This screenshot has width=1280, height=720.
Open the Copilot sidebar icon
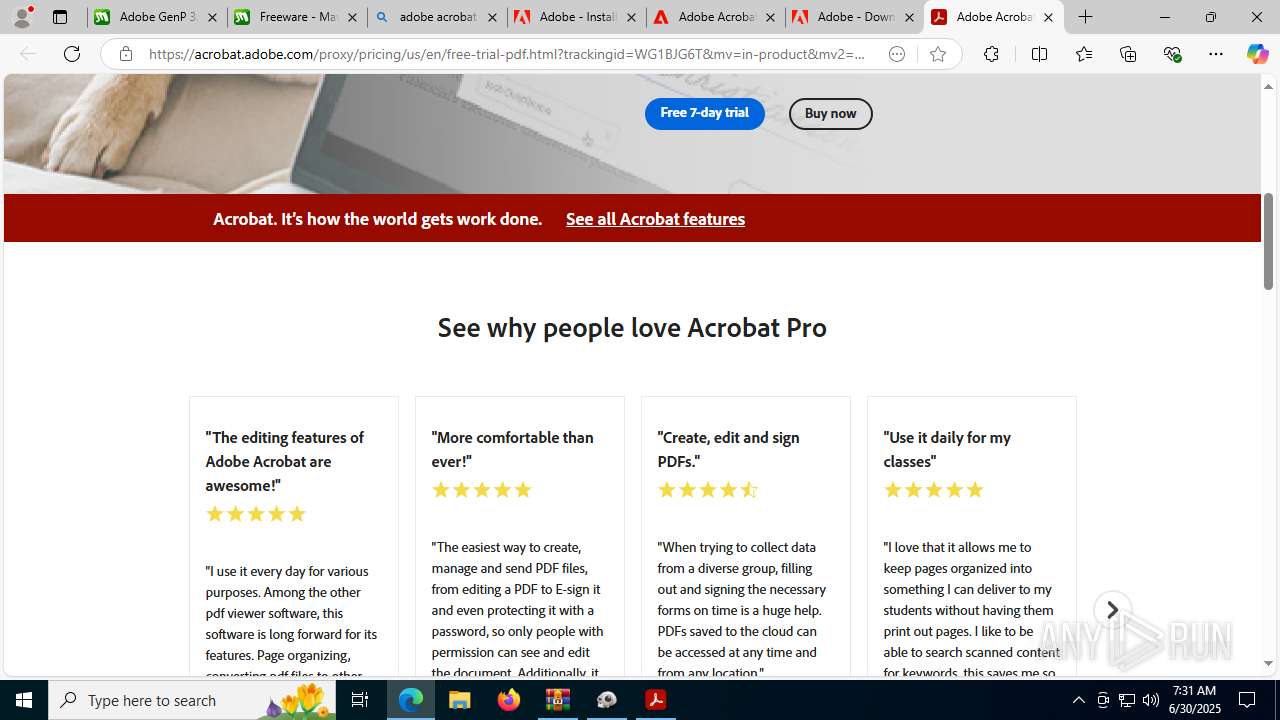click(1257, 54)
